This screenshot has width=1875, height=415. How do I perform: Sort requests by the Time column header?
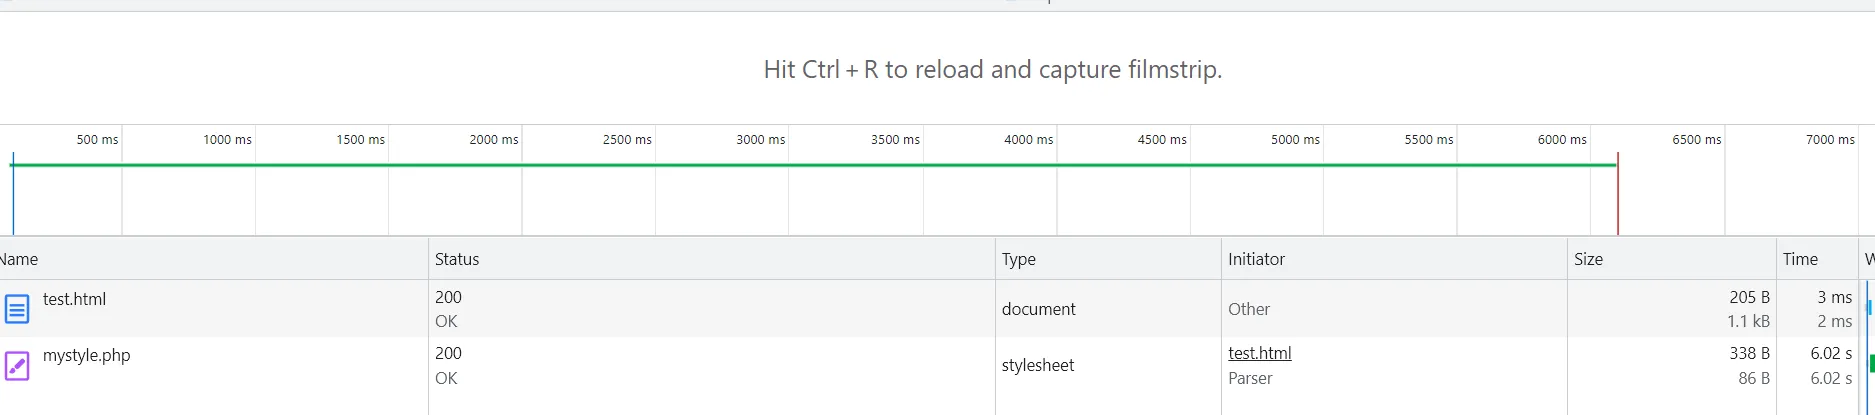pos(1800,259)
